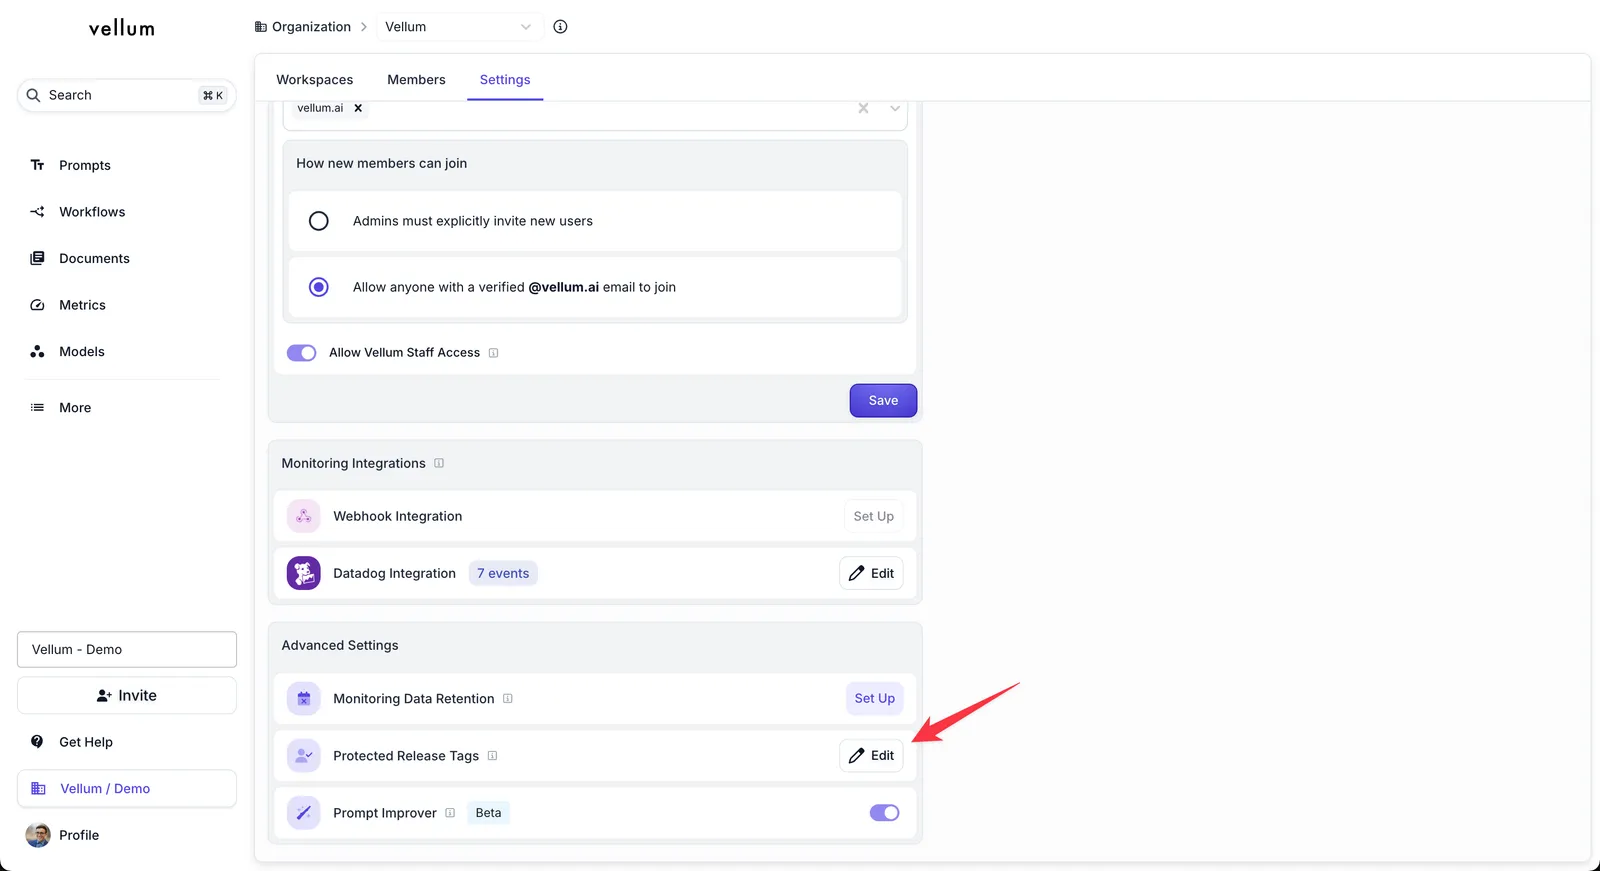1600x871 pixels.
Task: Open the Vellum - Demo workspace selector
Action: [x=127, y=650]
